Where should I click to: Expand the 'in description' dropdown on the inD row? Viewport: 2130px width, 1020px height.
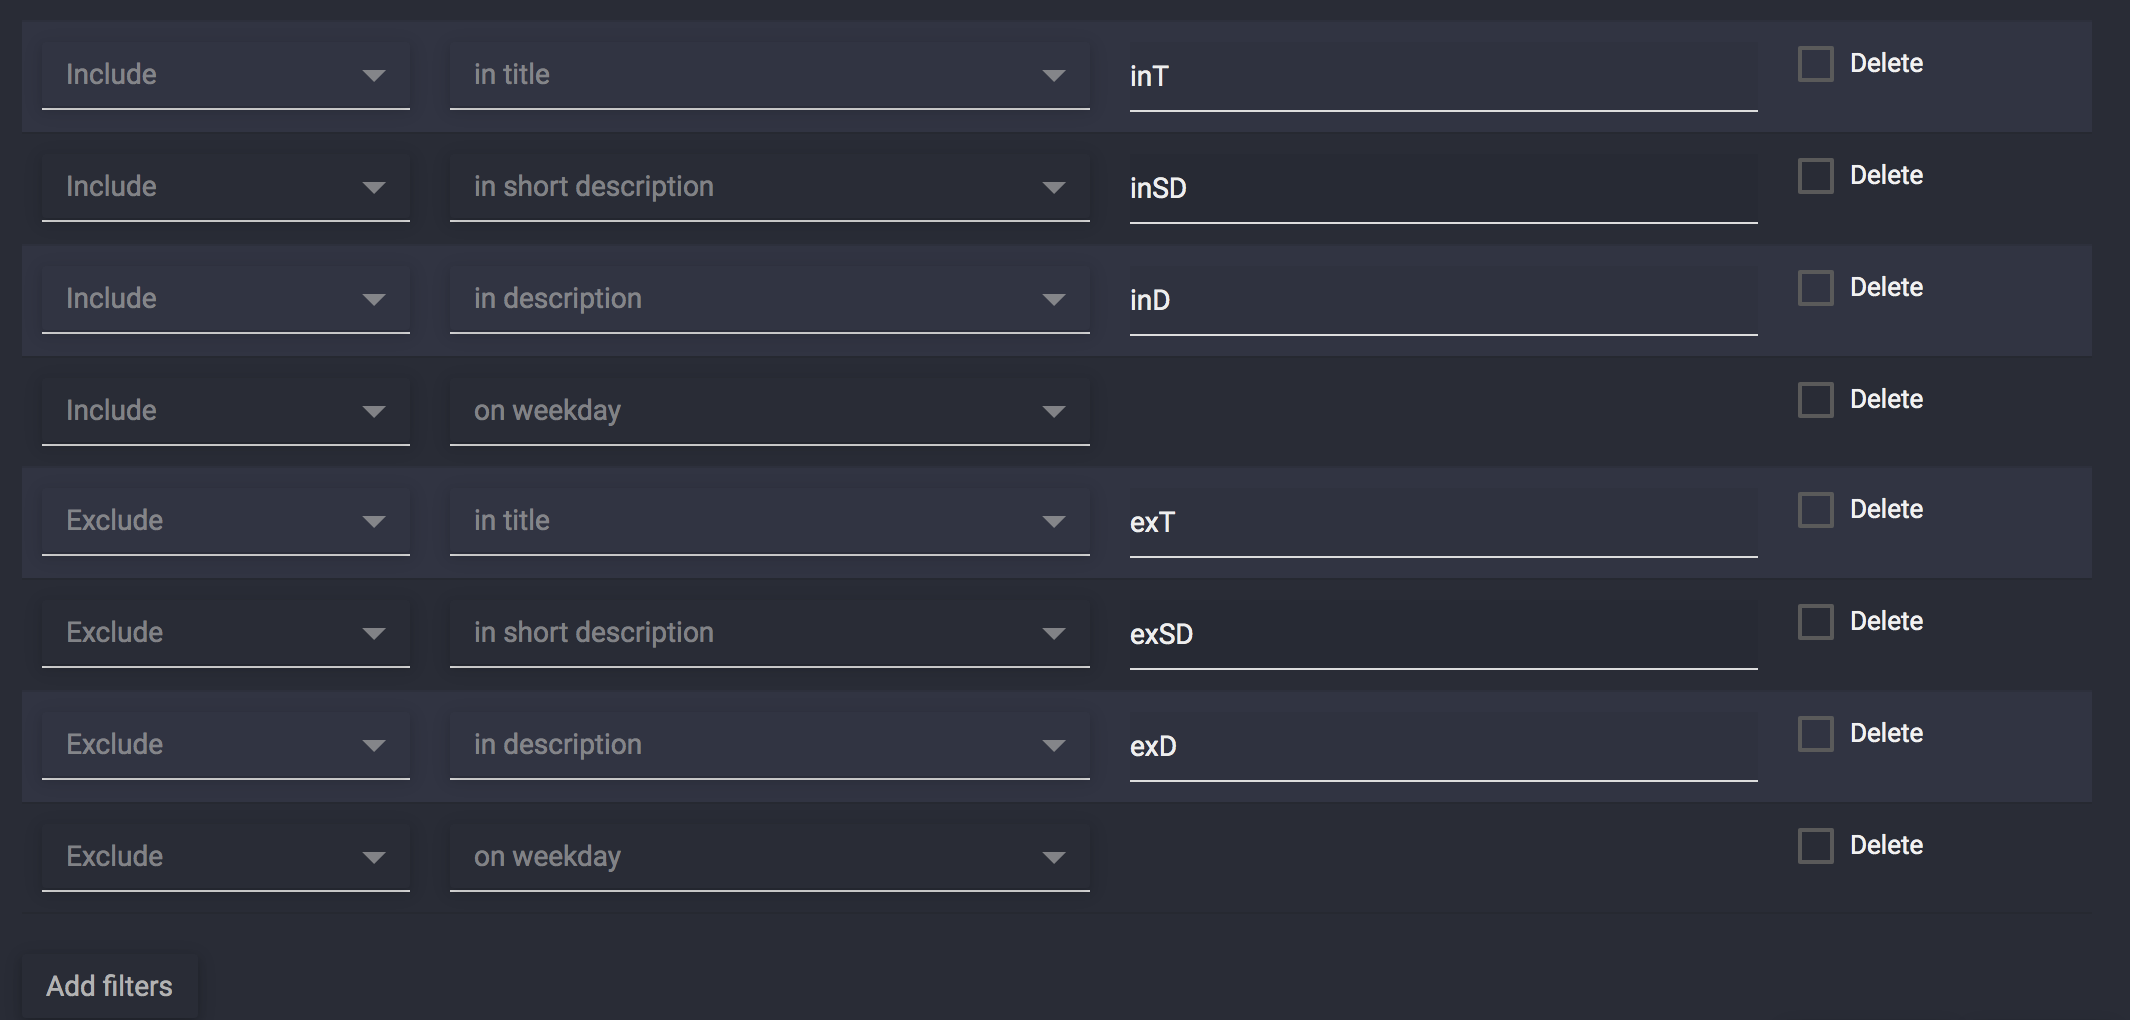pyautogui.click(x=768, y=298)
